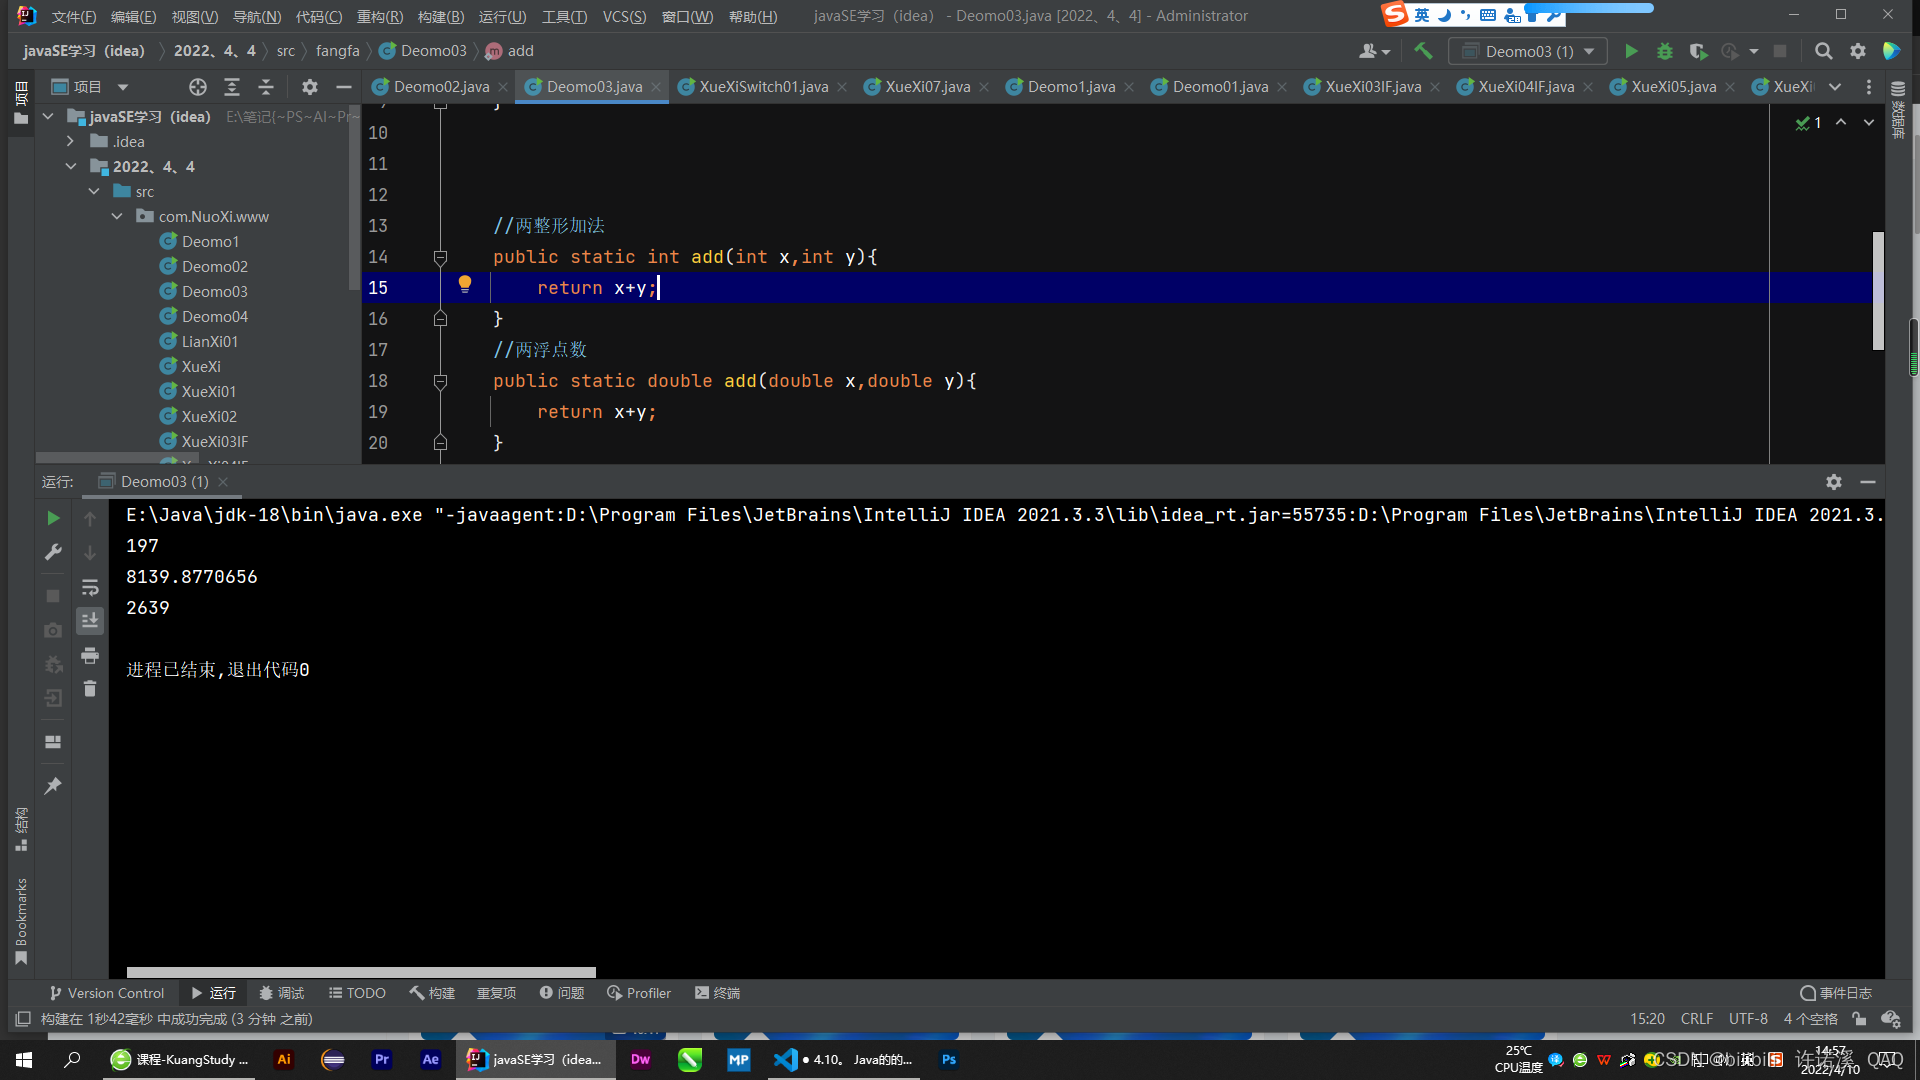Collapse the src folder in project tree

[94, 191]
